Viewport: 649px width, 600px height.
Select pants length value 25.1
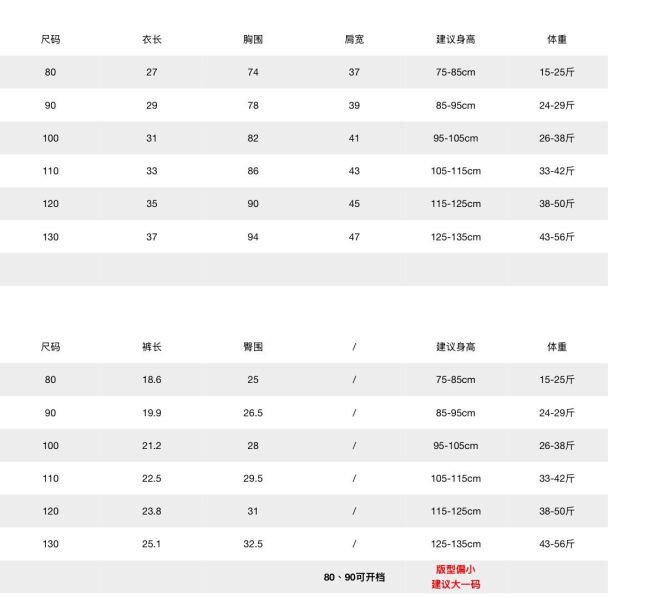tap(152, 544)
